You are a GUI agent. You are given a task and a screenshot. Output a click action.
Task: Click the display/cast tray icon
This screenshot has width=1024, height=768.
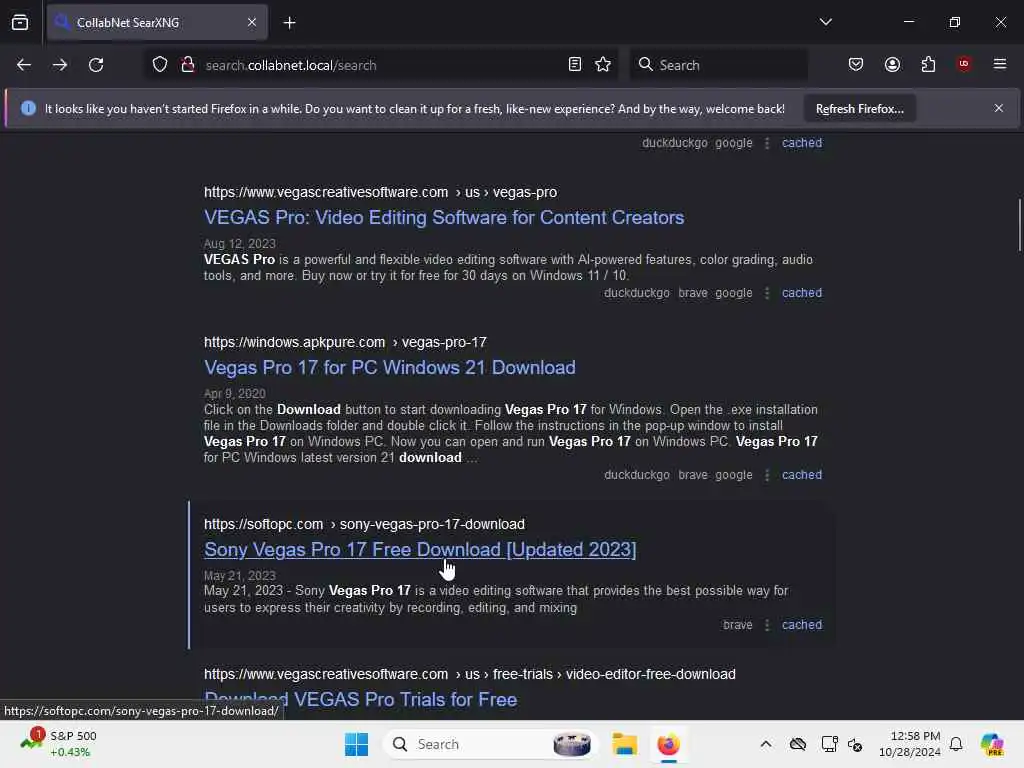coord(829,744)
